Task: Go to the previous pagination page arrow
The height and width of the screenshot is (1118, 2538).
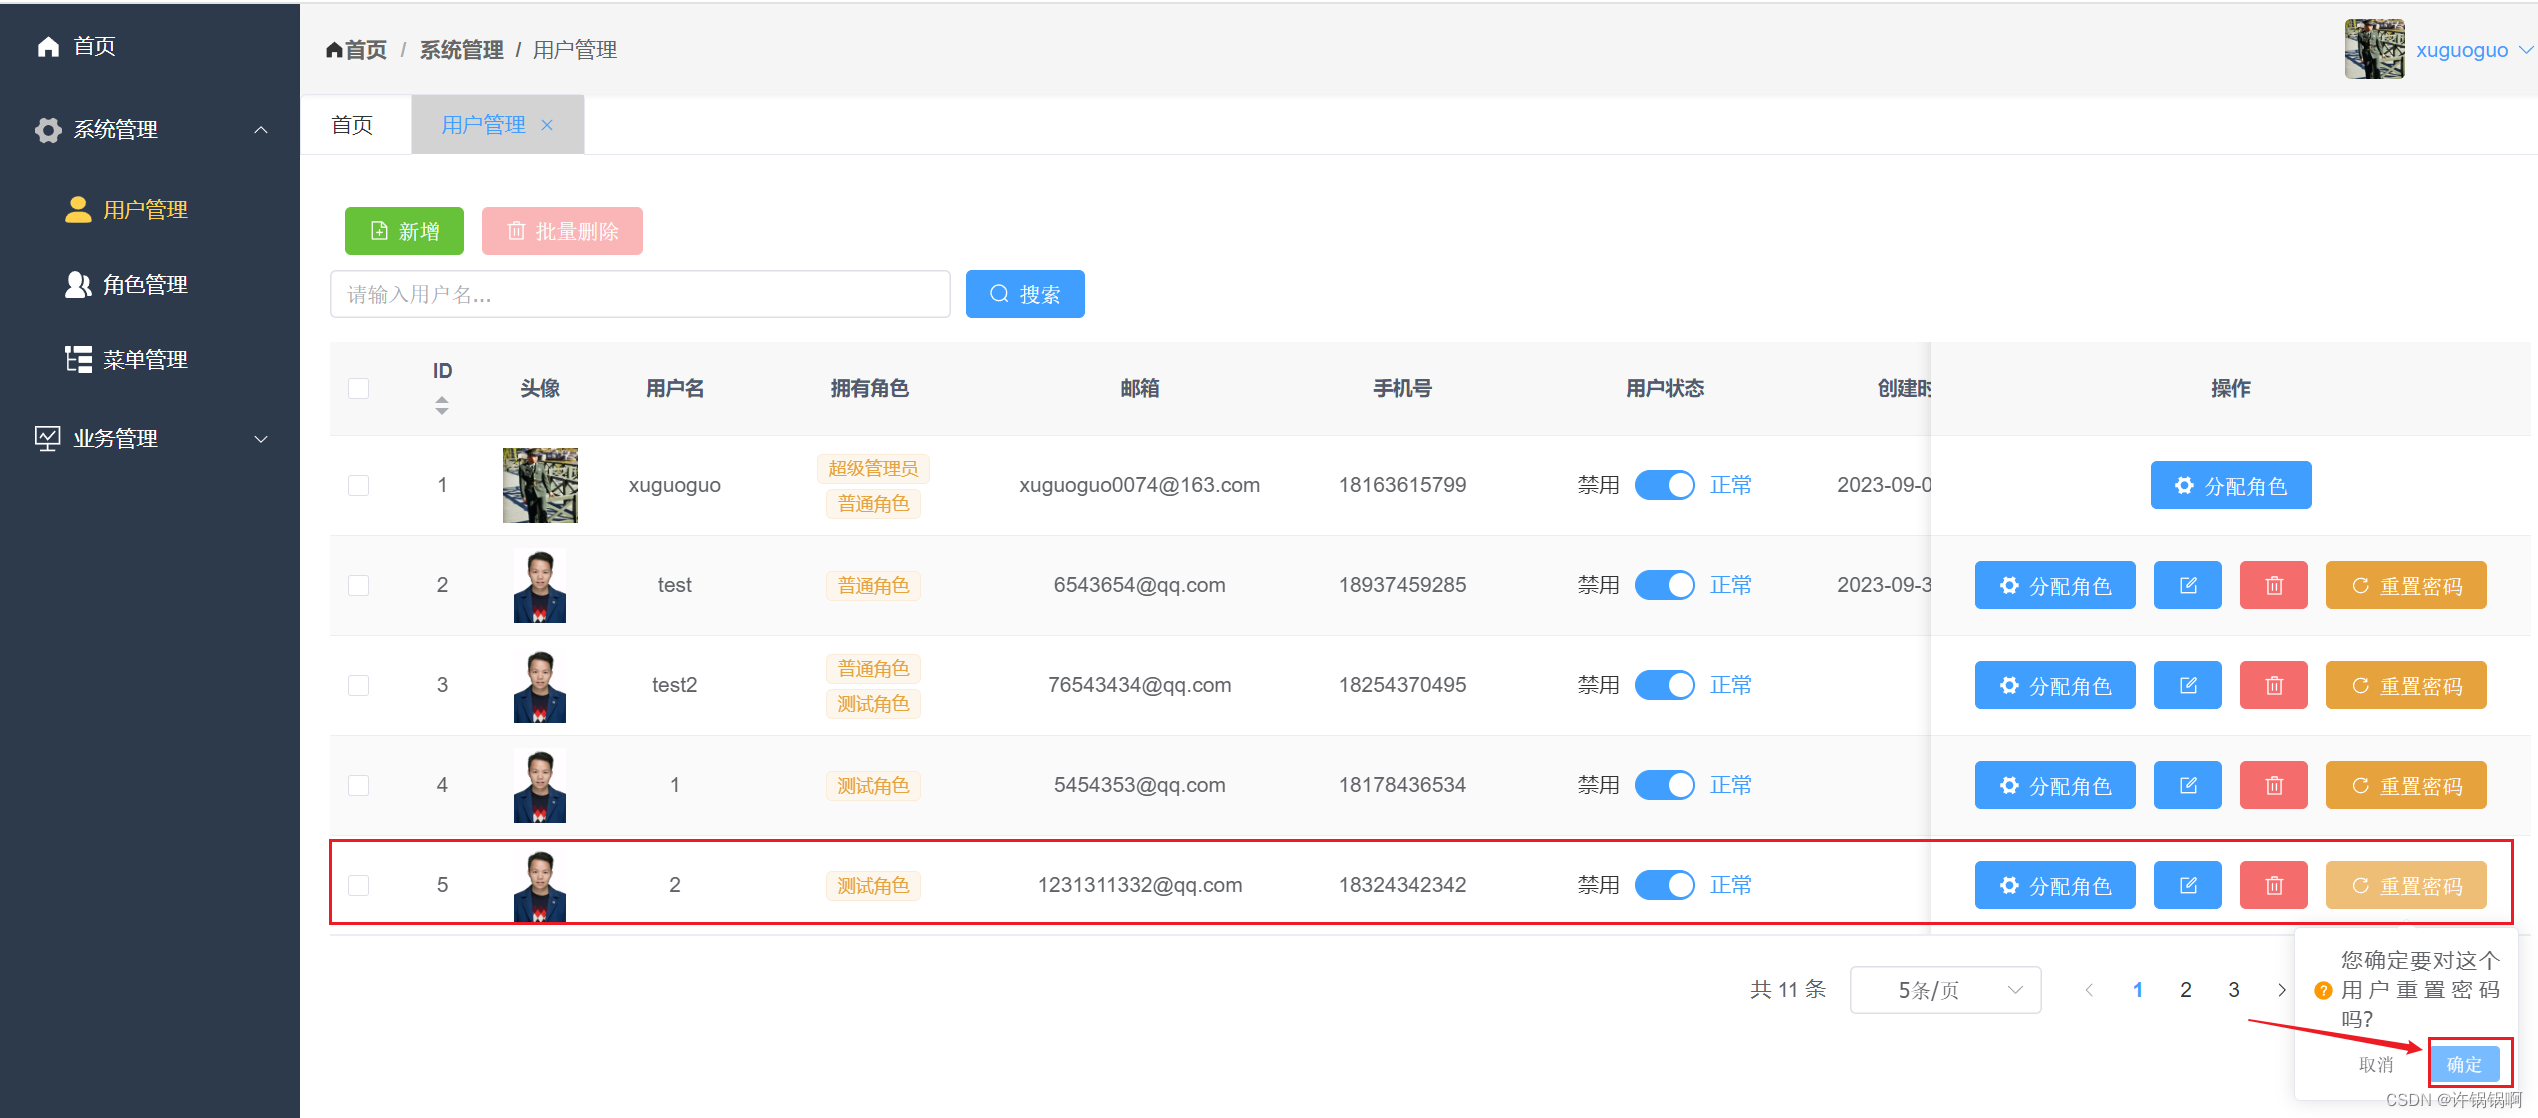Action: (x=2089, y=990)
